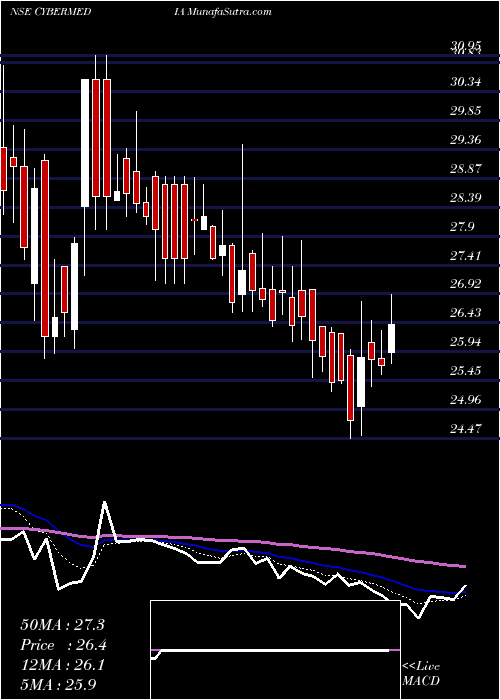Click the IA MunafaSutra.com watermark label
This screenshot has width=500, height=700.
(x=223, y=12)
